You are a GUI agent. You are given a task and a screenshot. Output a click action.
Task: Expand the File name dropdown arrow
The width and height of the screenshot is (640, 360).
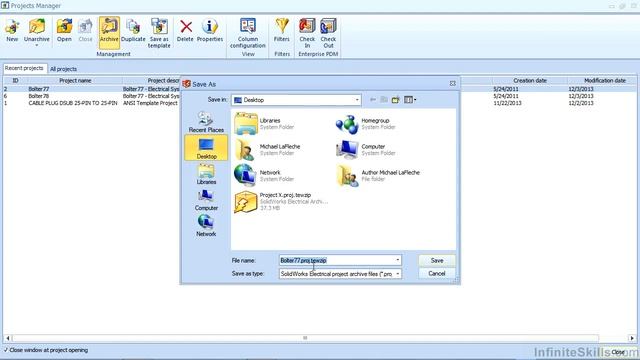pos(398,260)
